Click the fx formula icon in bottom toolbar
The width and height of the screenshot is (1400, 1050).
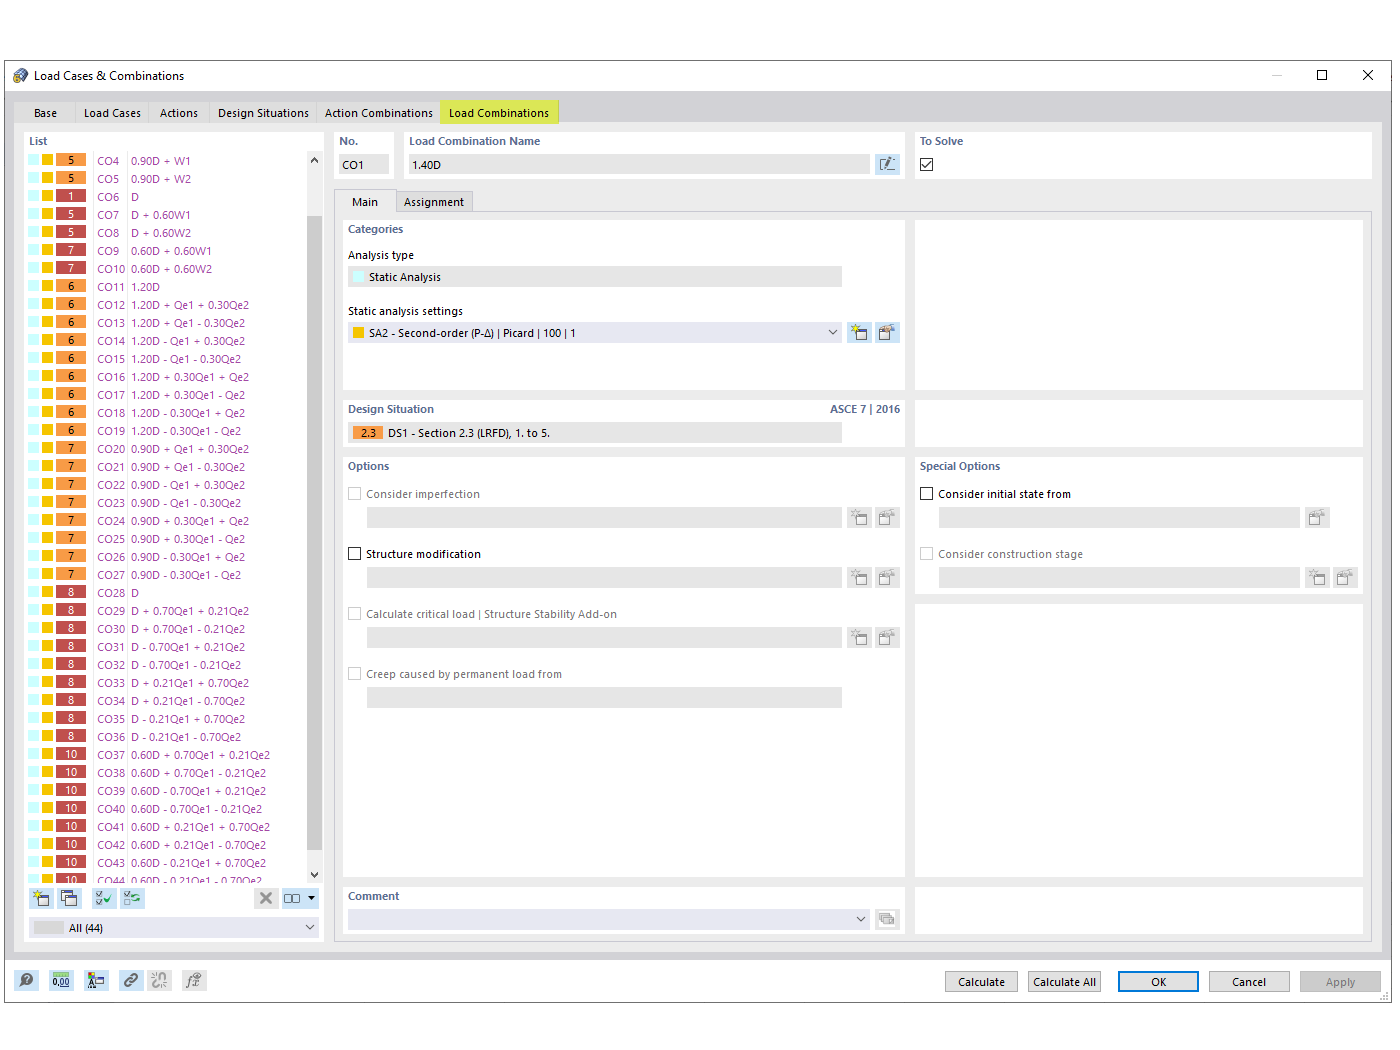point(193,981)
